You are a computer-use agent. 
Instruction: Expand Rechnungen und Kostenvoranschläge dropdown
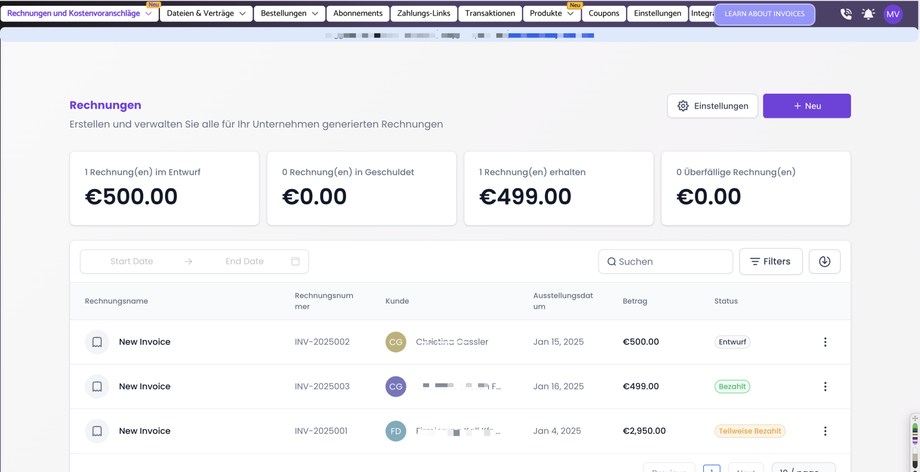click(80, 14)
